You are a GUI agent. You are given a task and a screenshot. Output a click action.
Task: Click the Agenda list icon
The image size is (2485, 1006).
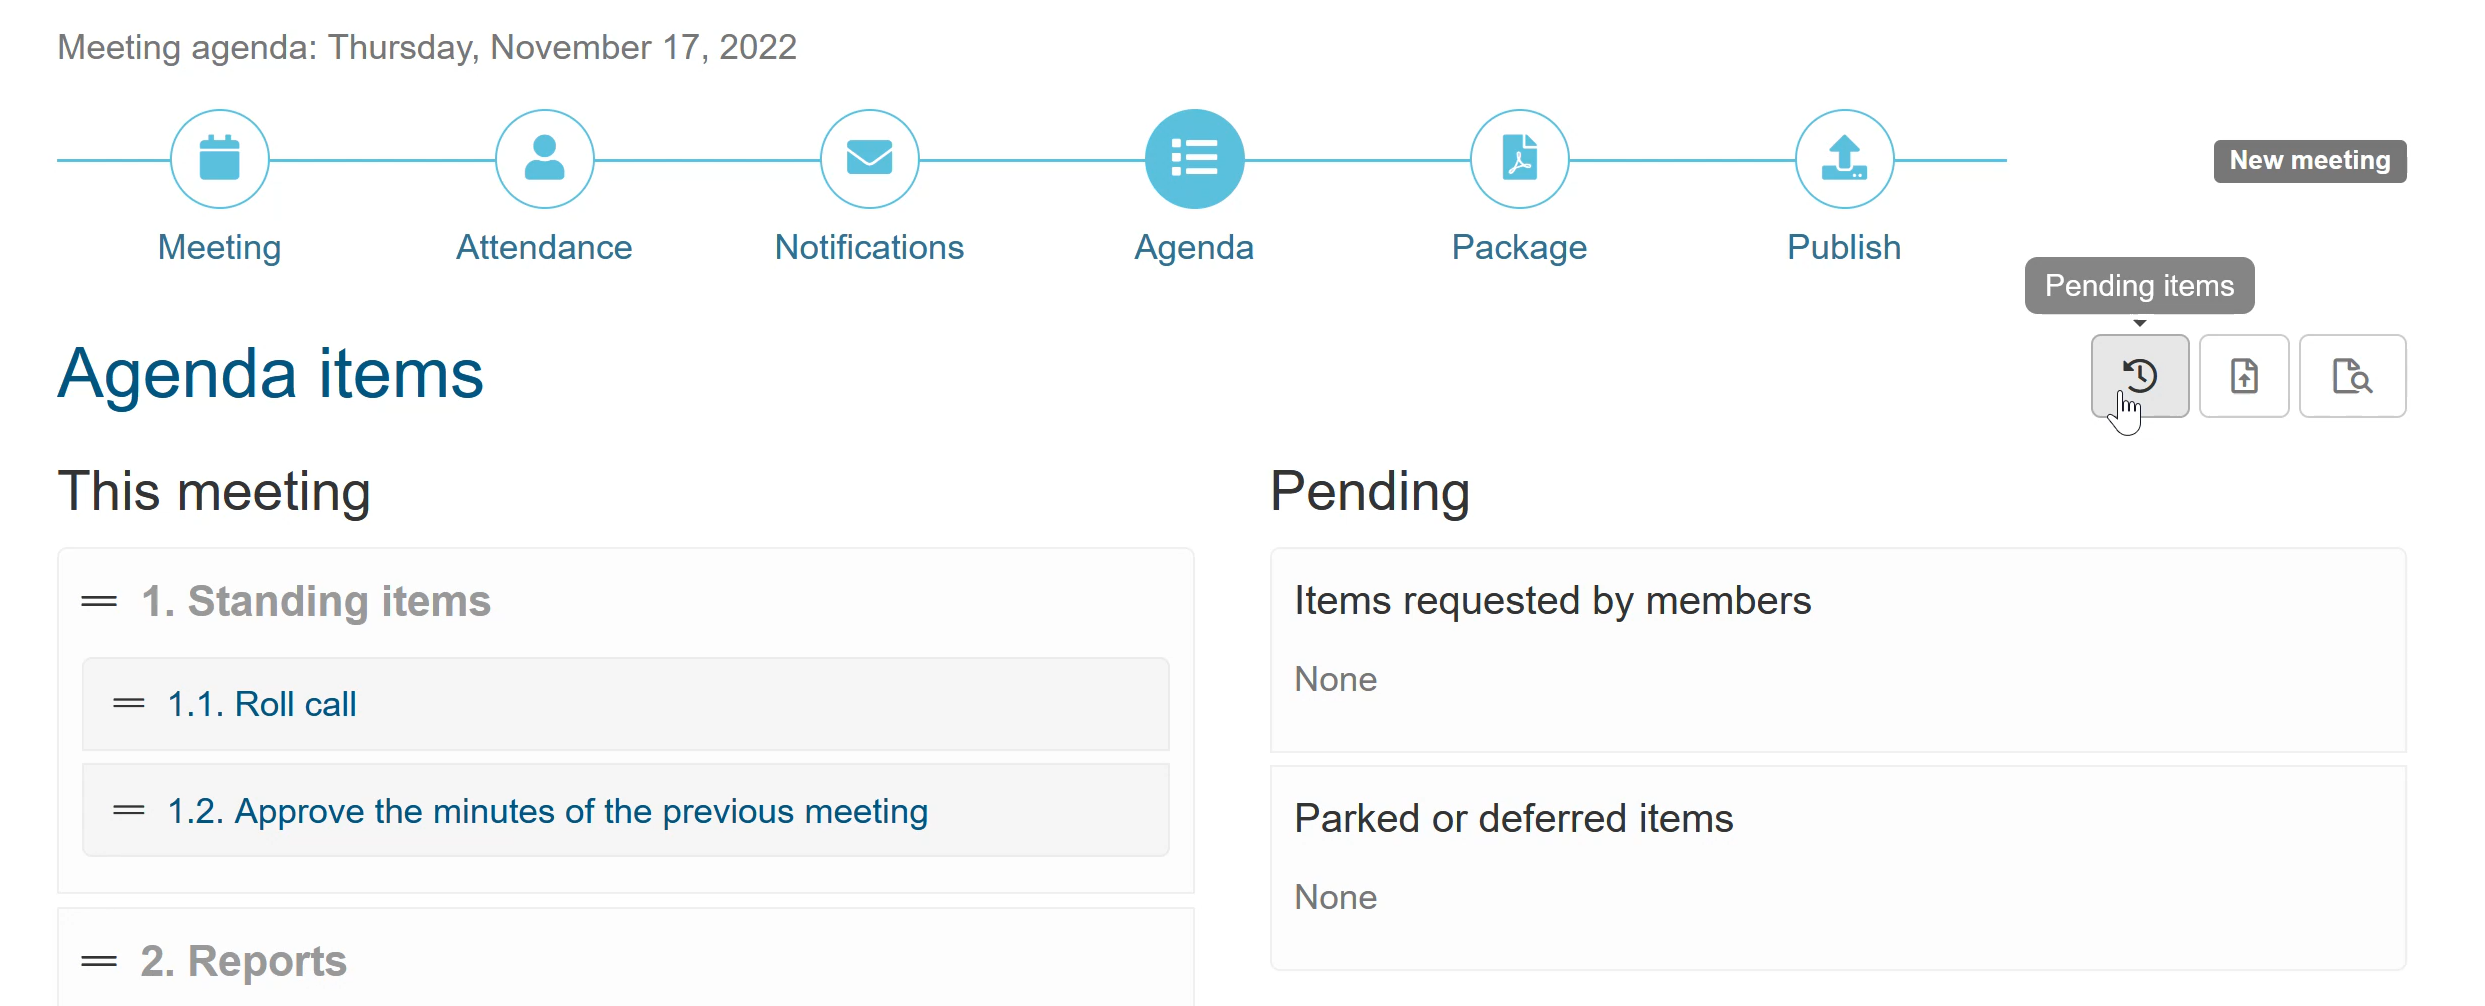(x=1194, y=159)
